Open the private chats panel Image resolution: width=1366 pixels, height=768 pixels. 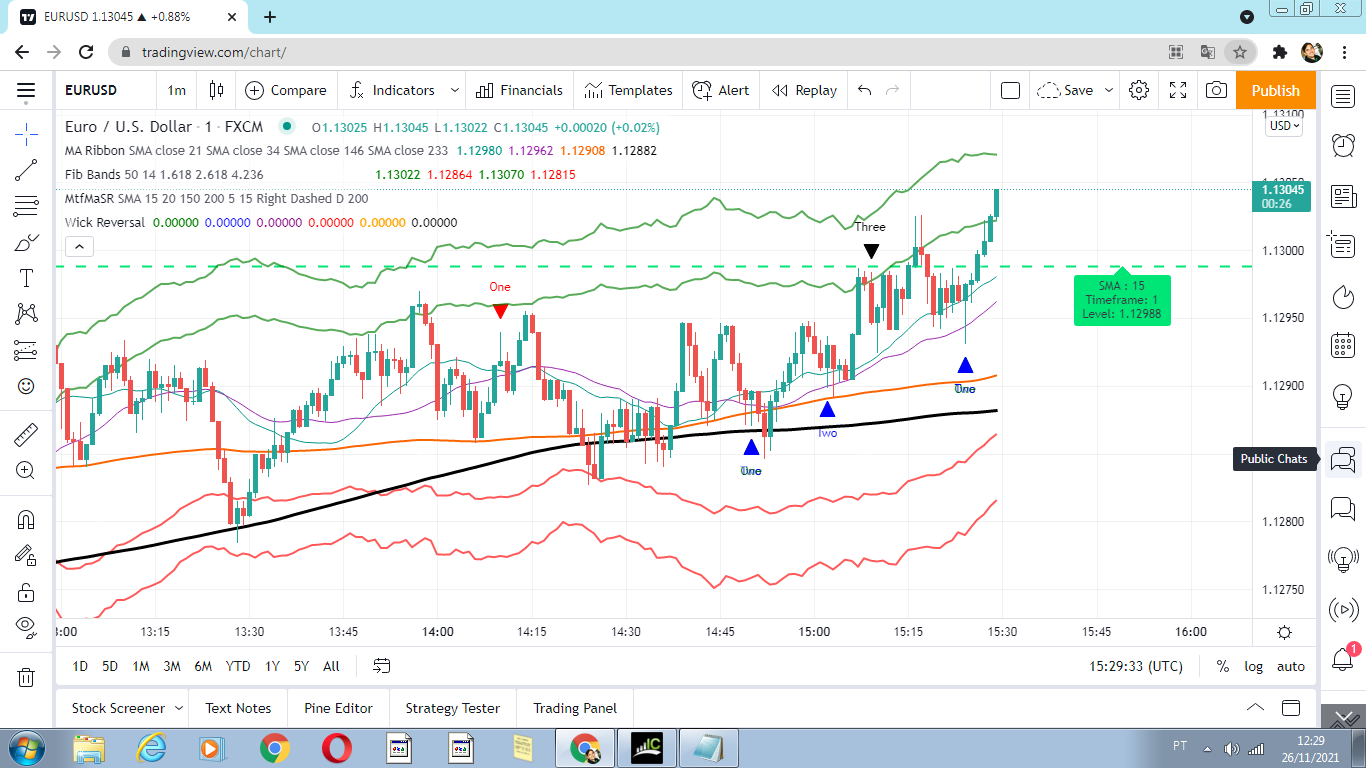tap(1343, 509)
